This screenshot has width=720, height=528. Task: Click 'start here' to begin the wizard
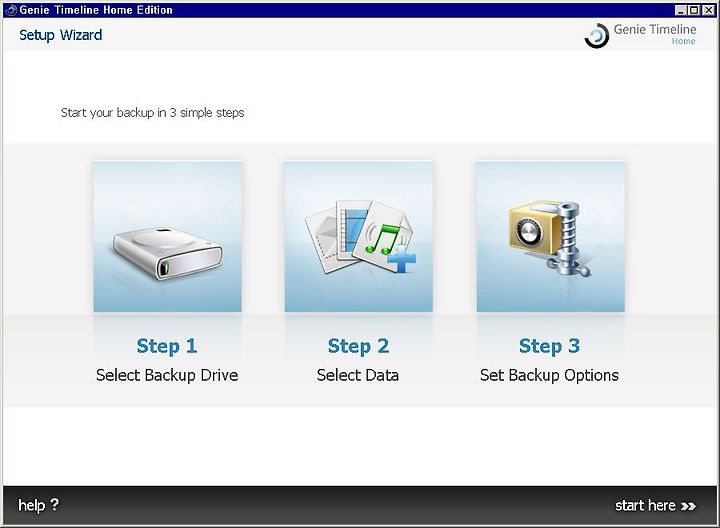(655, 506)
